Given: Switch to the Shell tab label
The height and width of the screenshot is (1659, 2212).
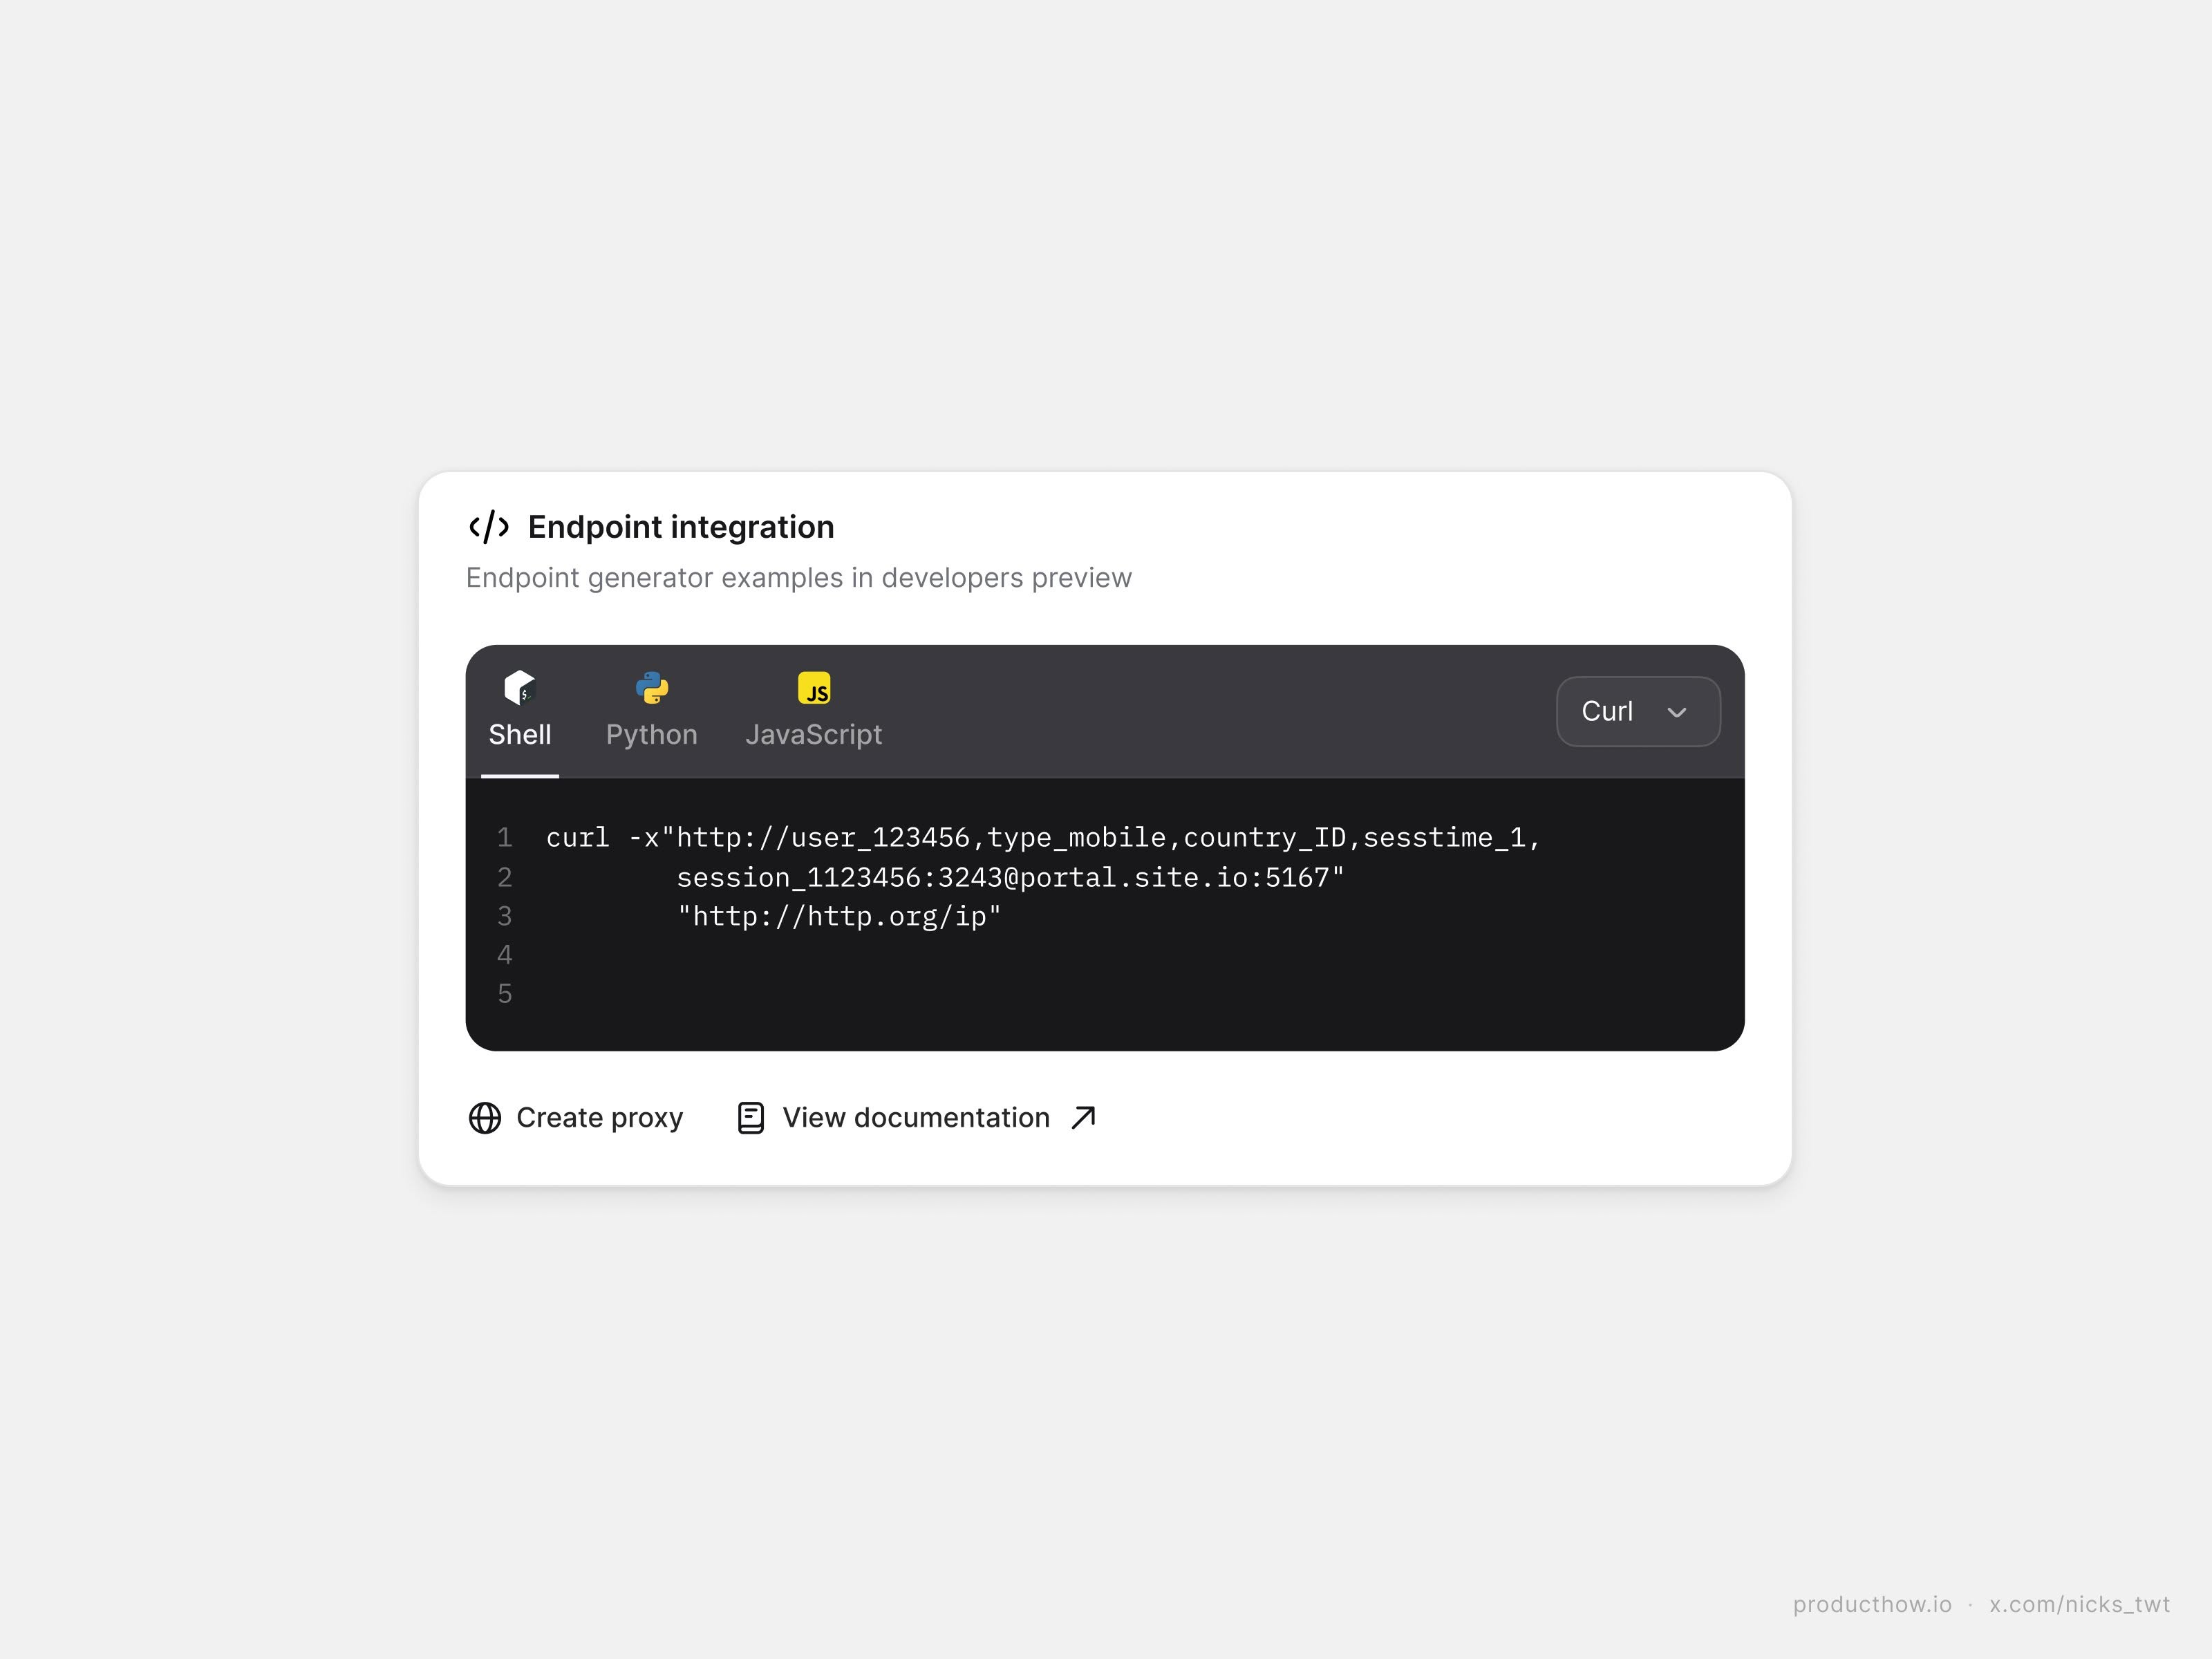Looking at the screenshot, I should (520, 735).
